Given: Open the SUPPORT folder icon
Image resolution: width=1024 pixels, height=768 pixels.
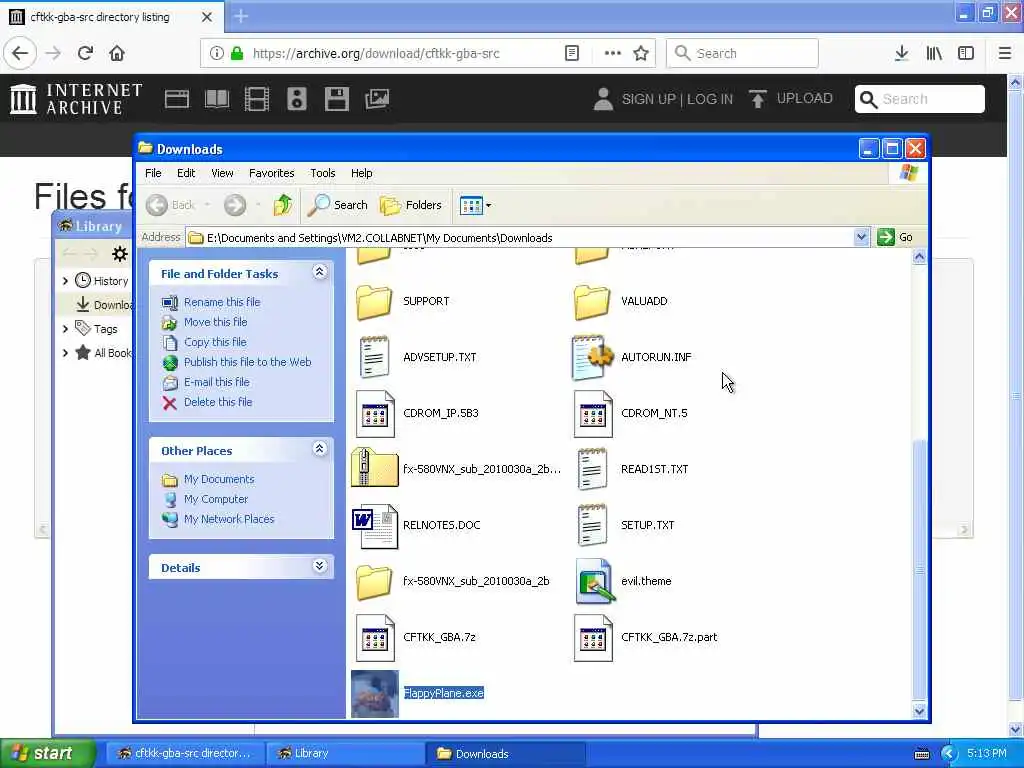Looking at the screenshot, I should point(374,302).
